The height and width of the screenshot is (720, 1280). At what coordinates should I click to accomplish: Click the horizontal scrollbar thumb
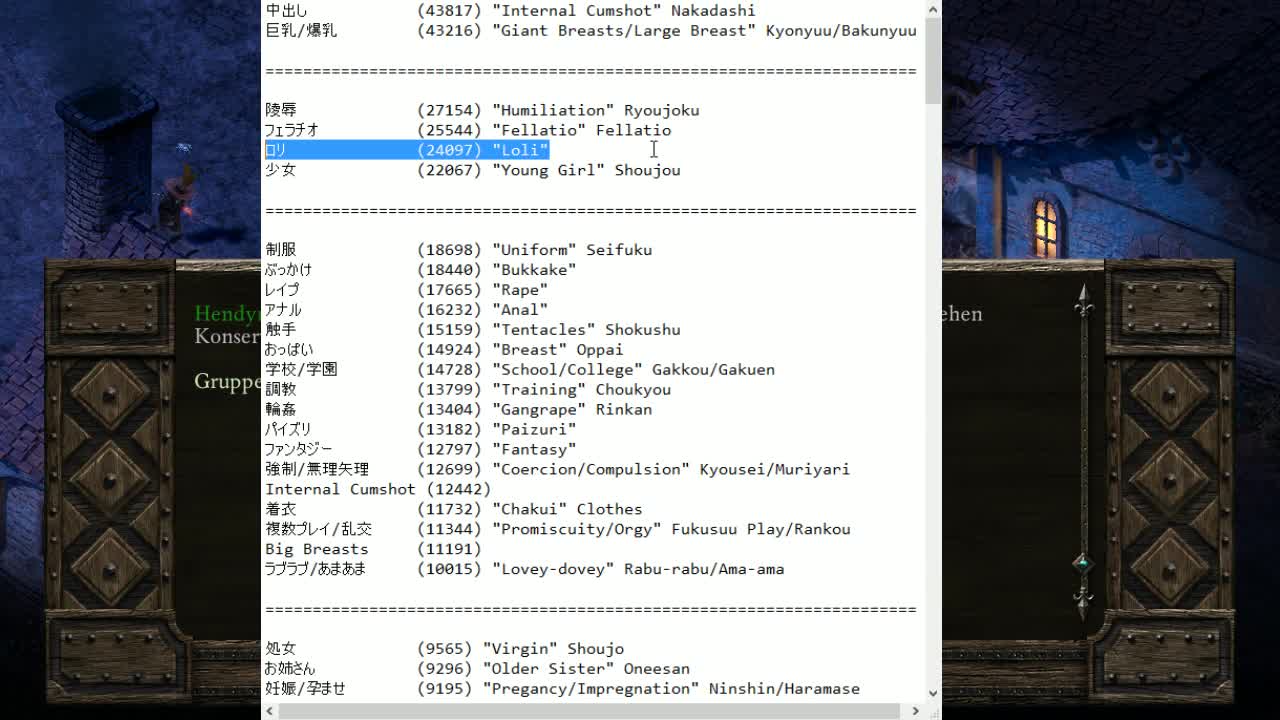coord(590,711)
